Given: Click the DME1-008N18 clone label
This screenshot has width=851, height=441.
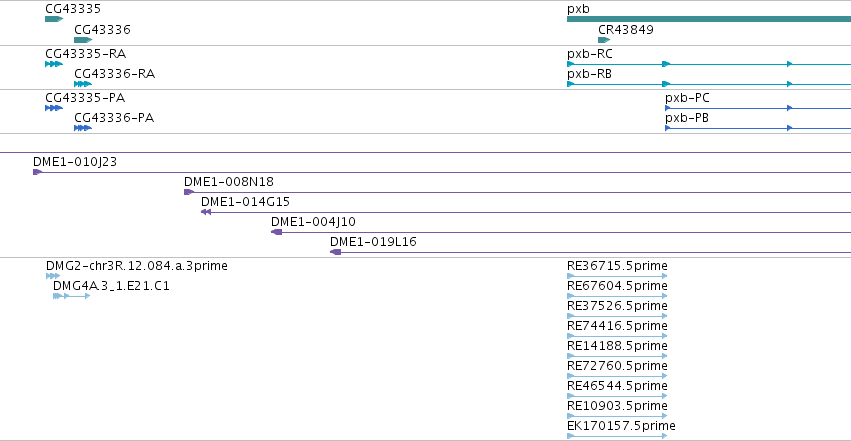Looking at the screenshot, I should [228, 182].
